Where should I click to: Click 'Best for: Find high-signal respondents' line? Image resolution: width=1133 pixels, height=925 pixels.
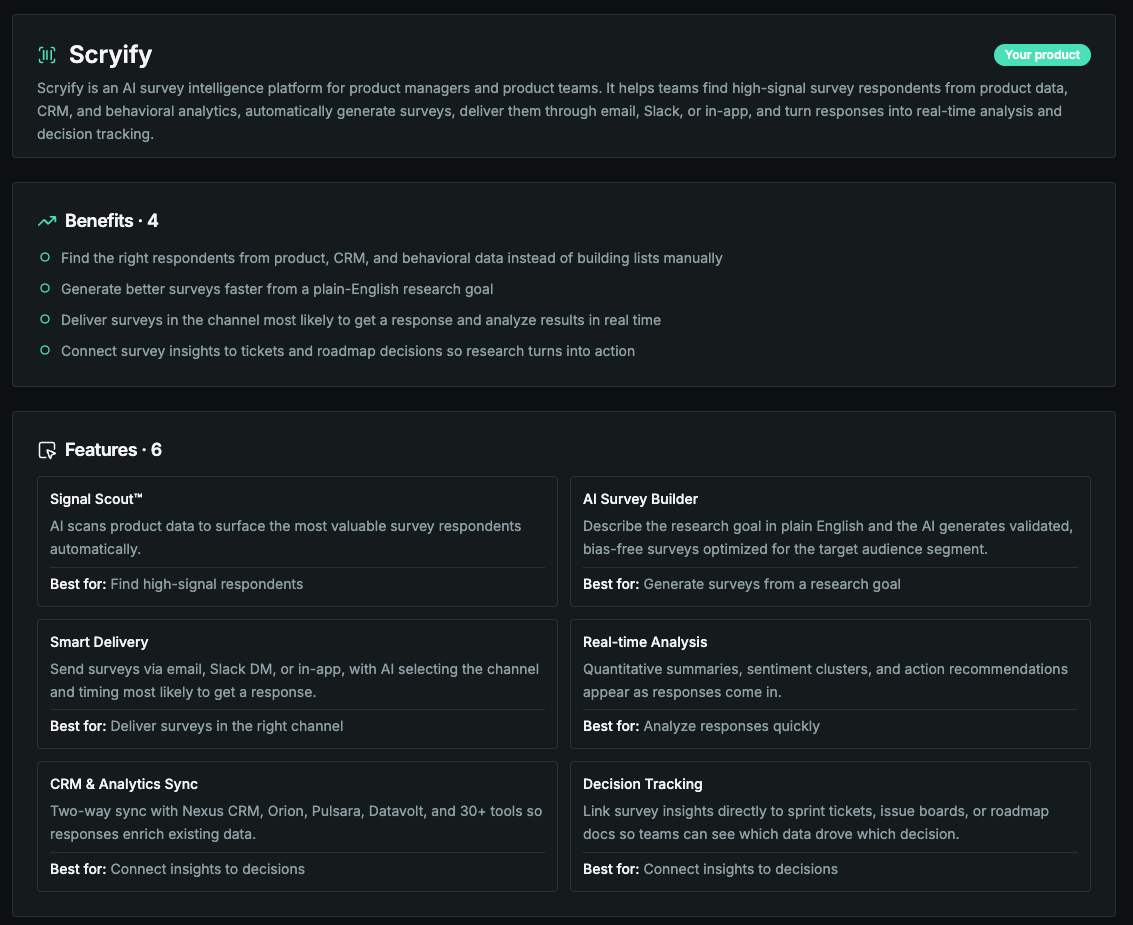click(176, 584)
